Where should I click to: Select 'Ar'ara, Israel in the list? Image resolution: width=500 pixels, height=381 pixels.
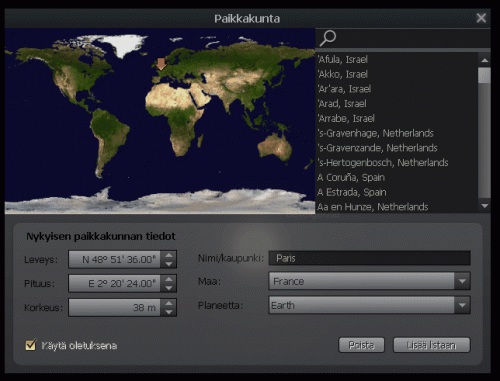click(x=397, y=89)
